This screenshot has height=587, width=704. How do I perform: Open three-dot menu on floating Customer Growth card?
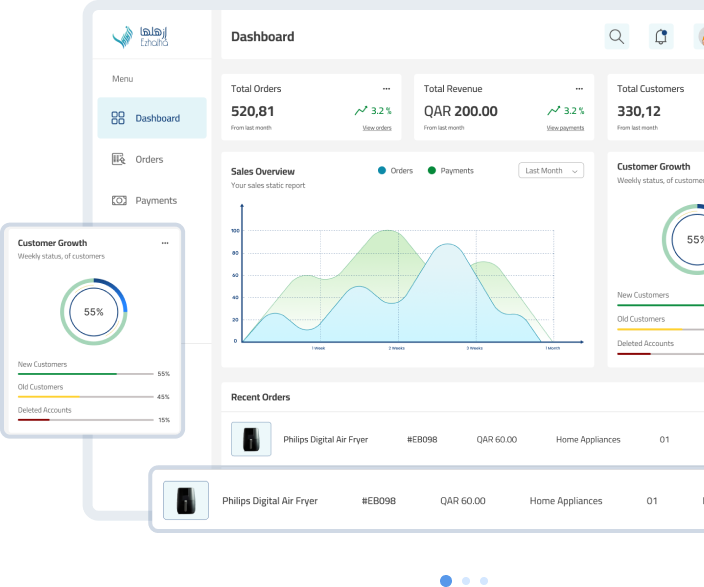165,243
